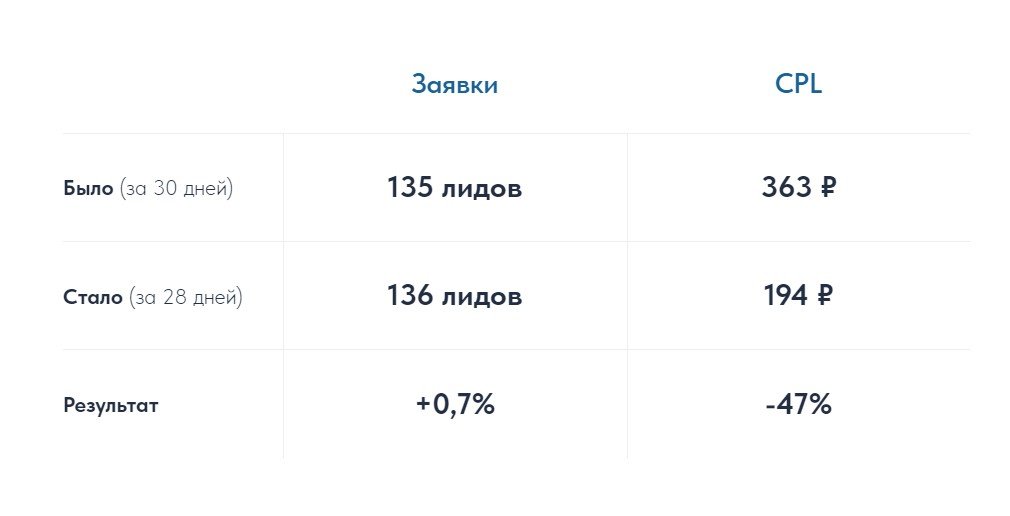Select the 363 CPL number
Screen dimensions: 1010x516
click(785, 188)
